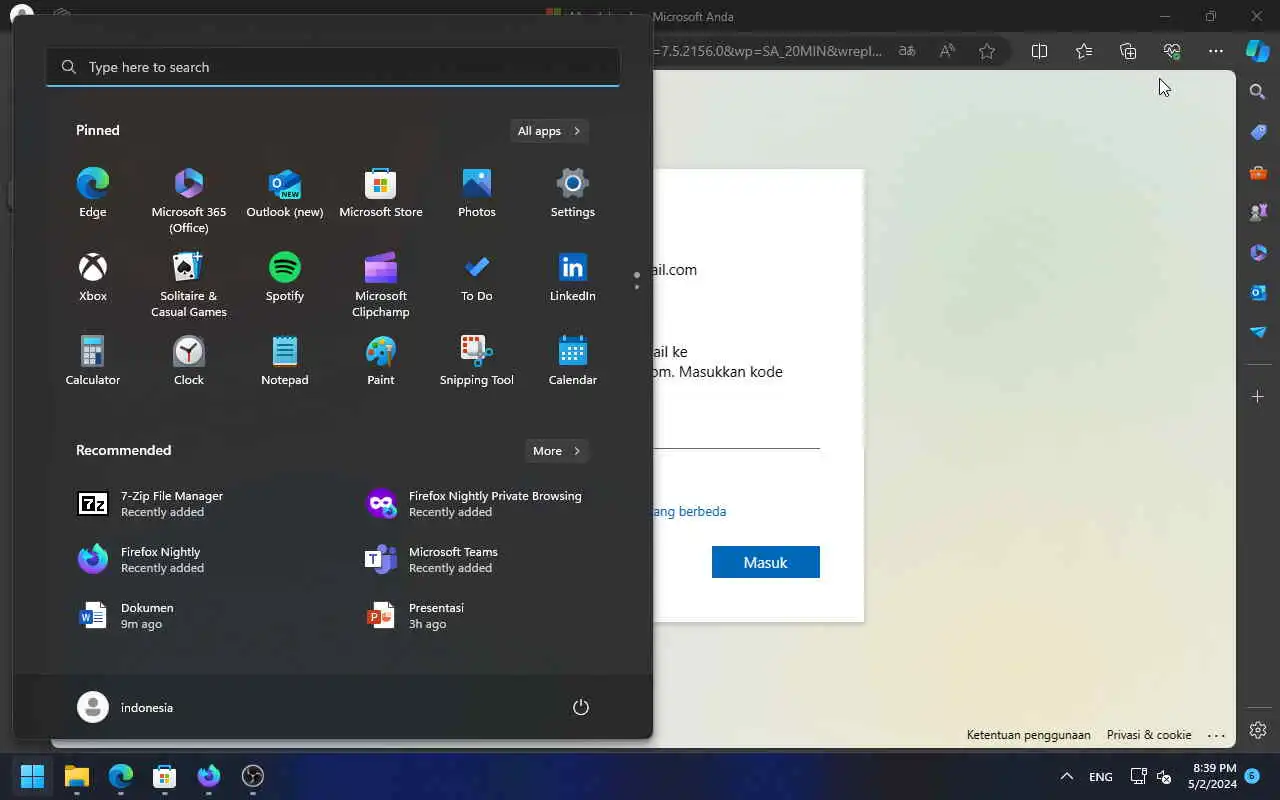Click the Masuk sign-in button
Screen dimensions: 1280x800
766,562
